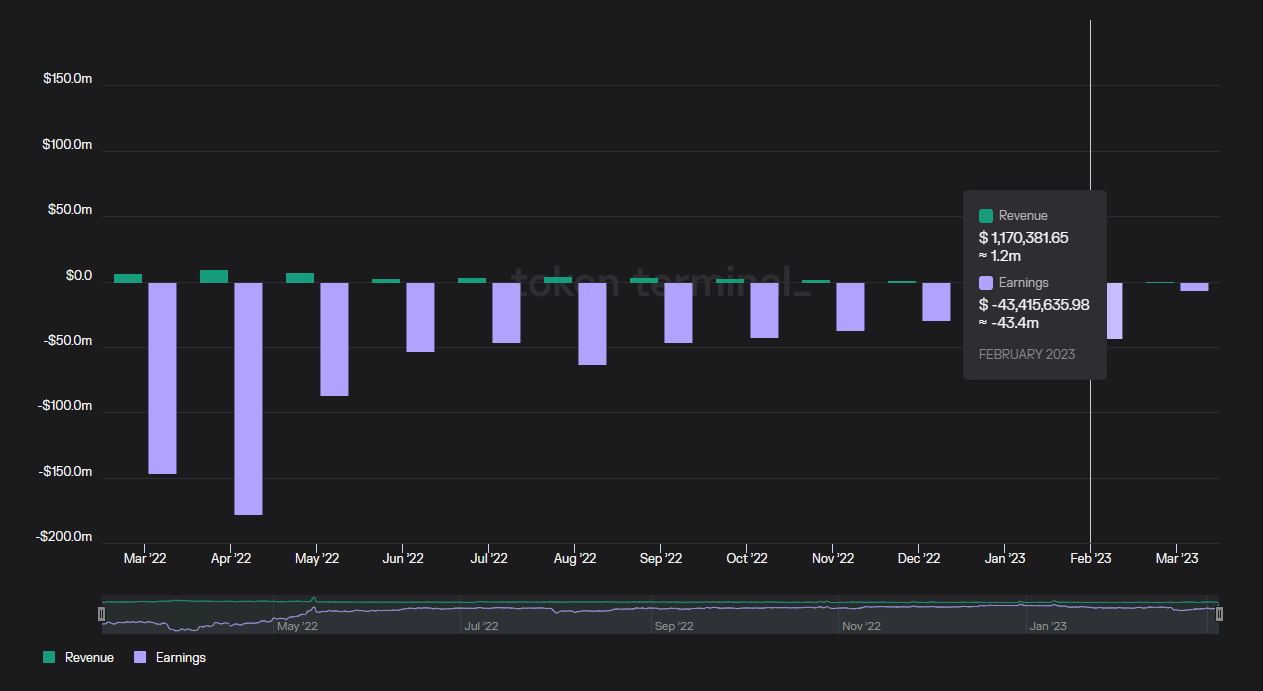Image resolution: width=1263 pixels, height=691 pixels.
Task: Click the Jan '23 marker in the navigator
Action: tap(1048, 627)
